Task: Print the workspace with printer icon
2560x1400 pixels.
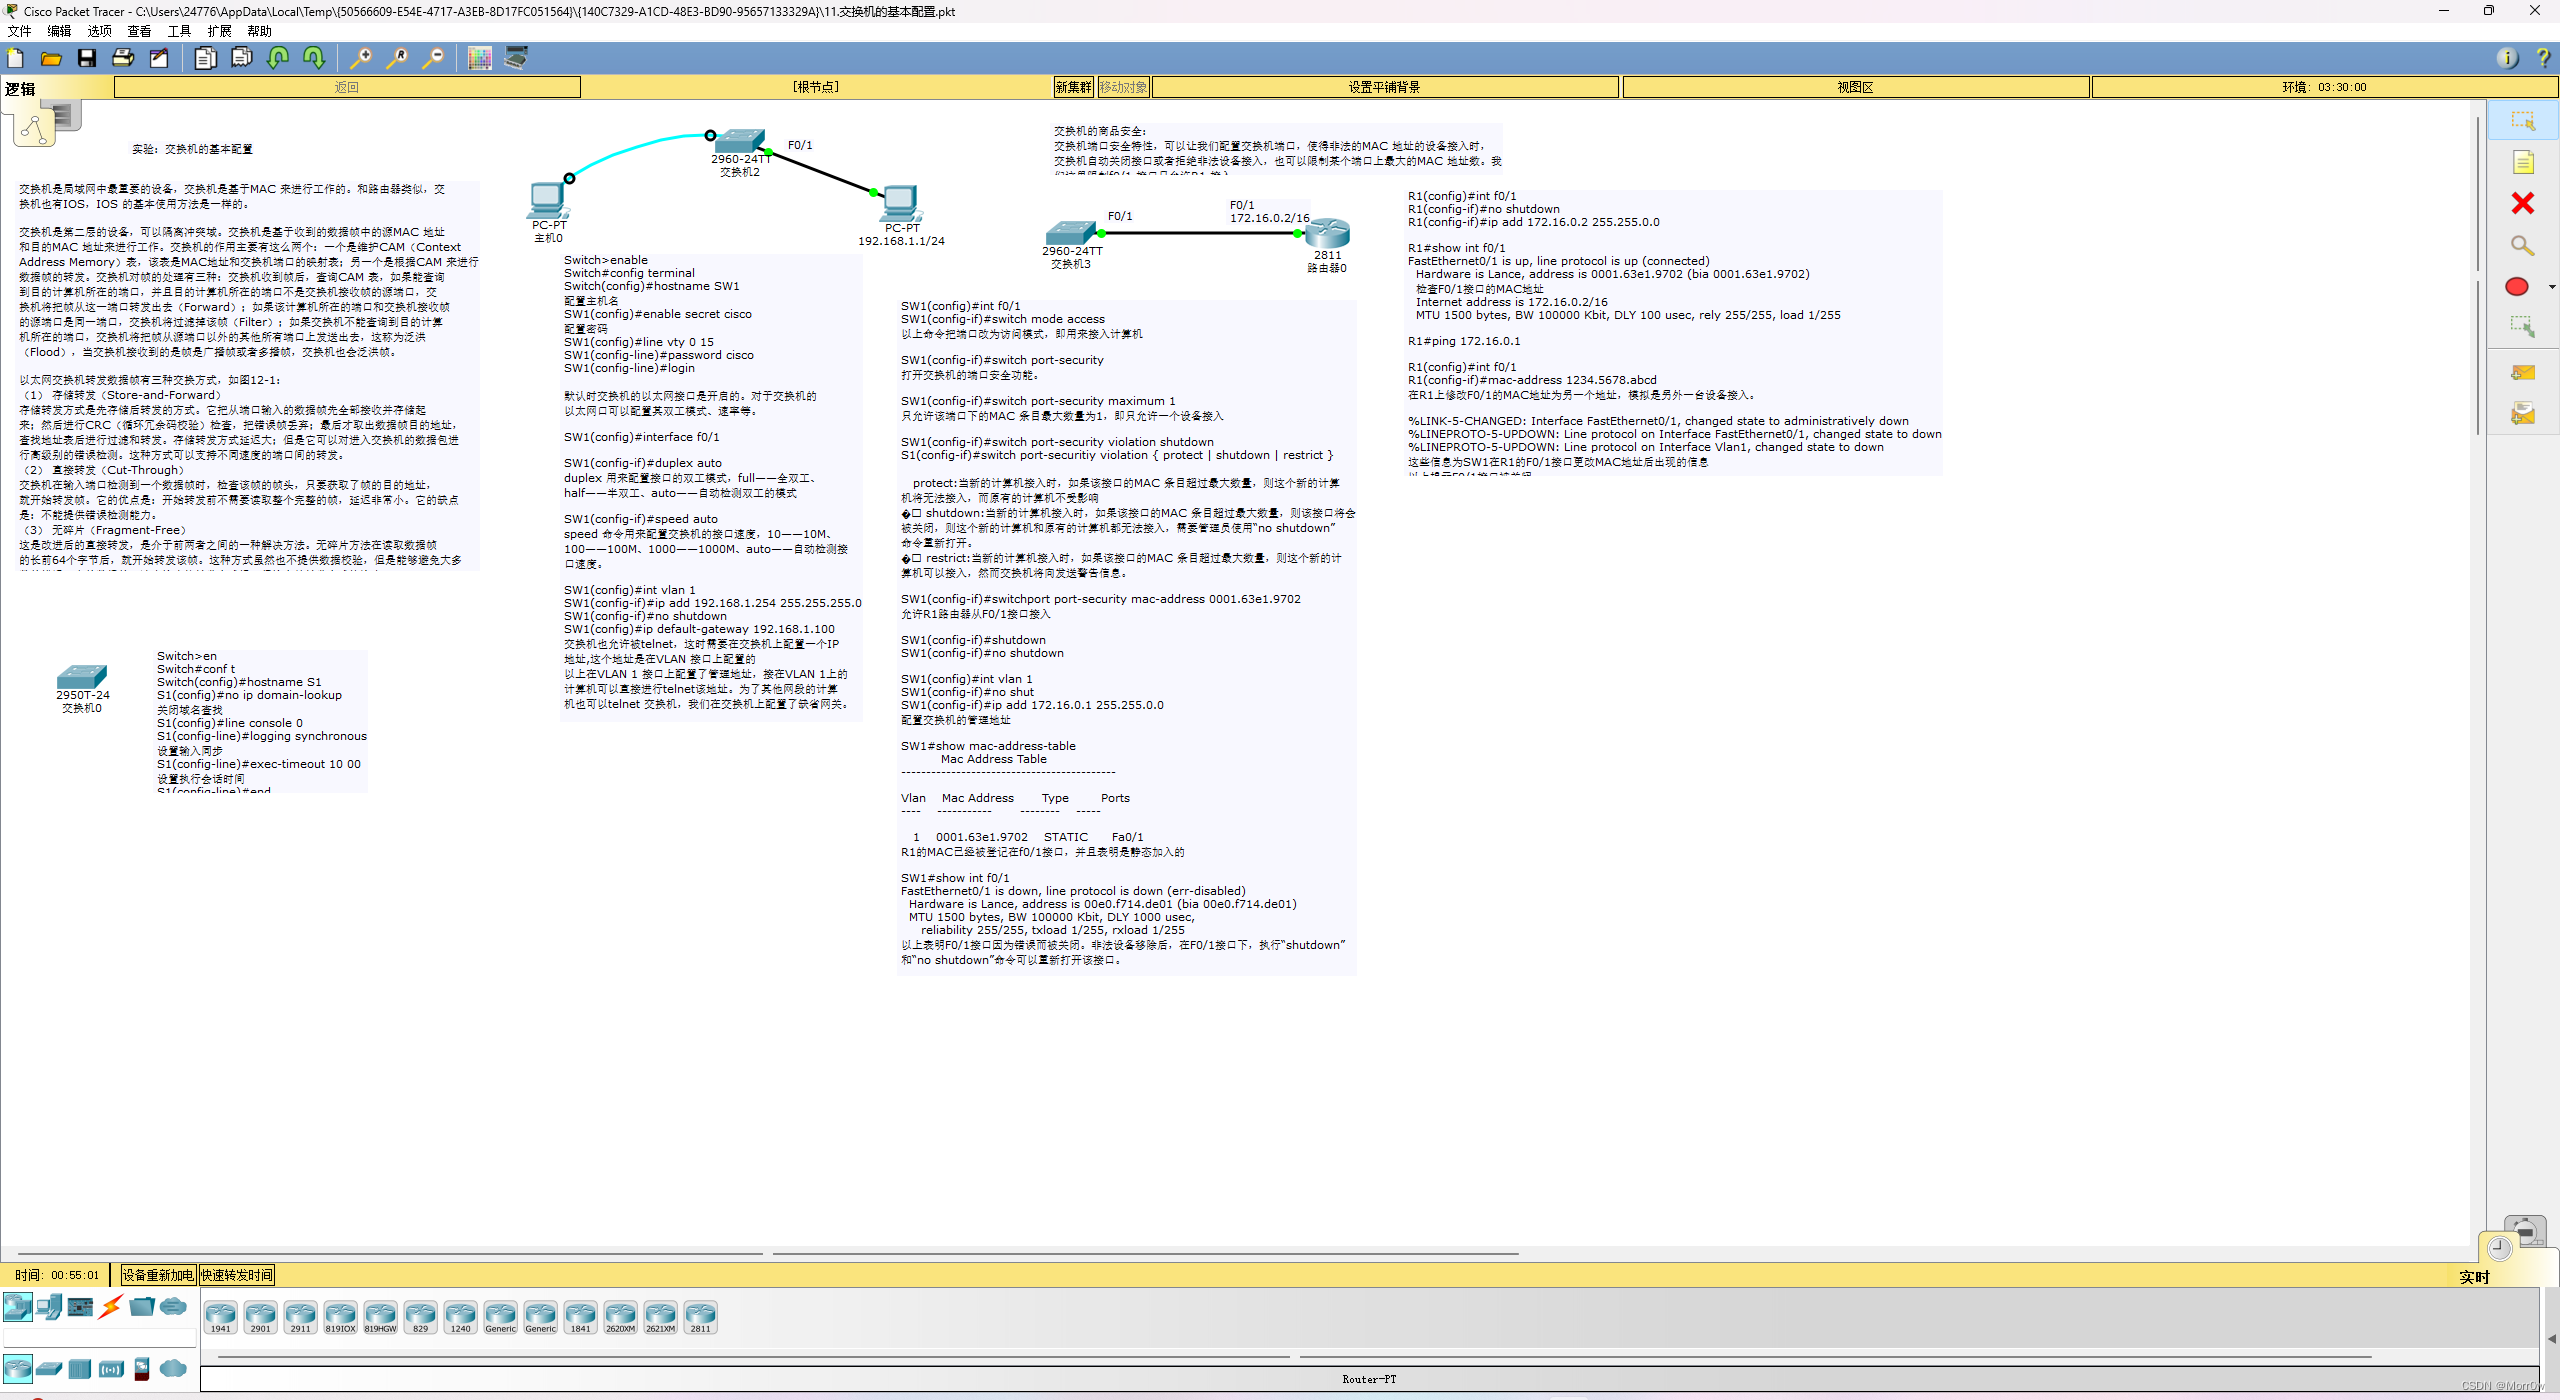Action: point(123,58)
